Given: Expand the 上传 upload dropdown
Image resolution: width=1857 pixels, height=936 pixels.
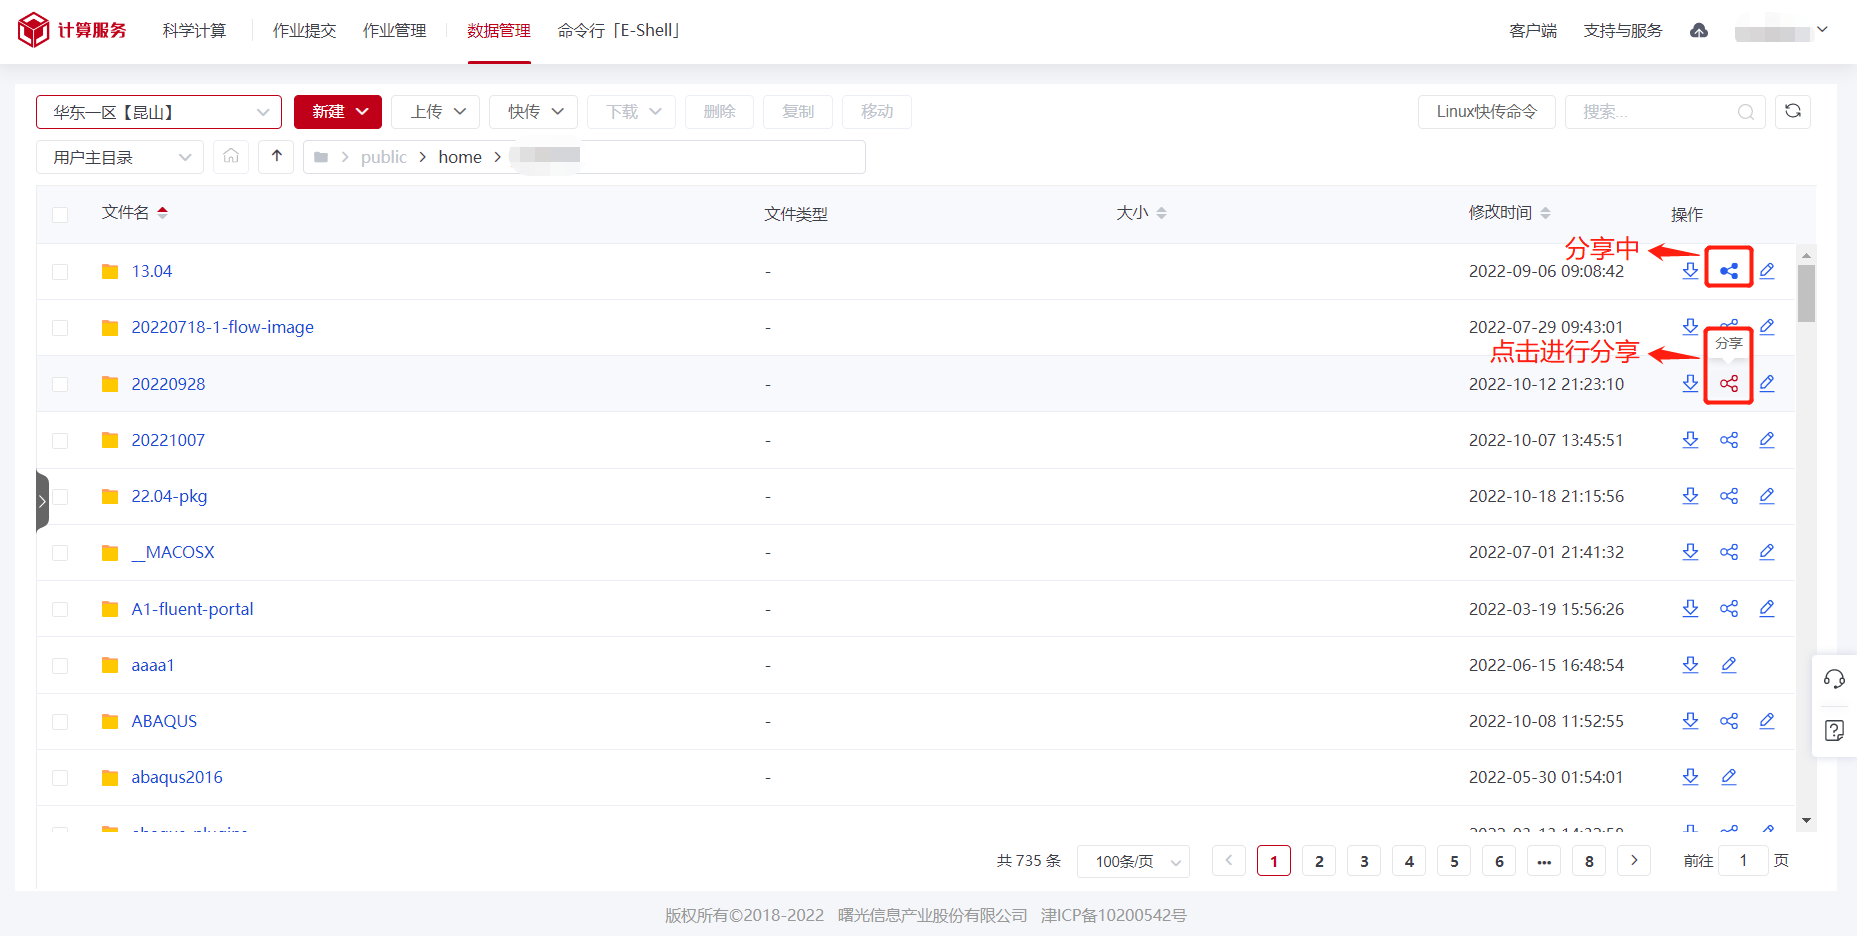Looking at the screenshot, I should pos(436,112).
